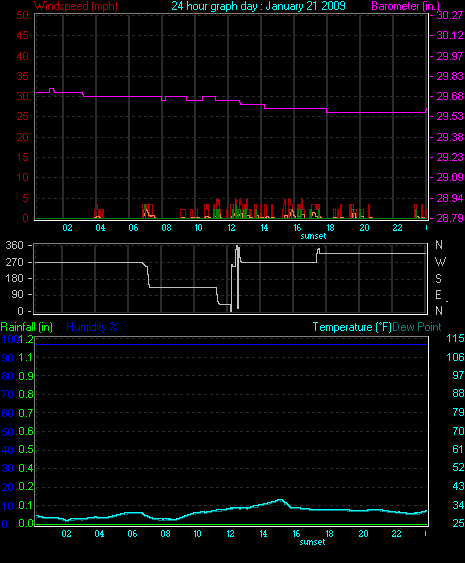
Task: Click the temperature peak near hour 15
Action: 280,500
